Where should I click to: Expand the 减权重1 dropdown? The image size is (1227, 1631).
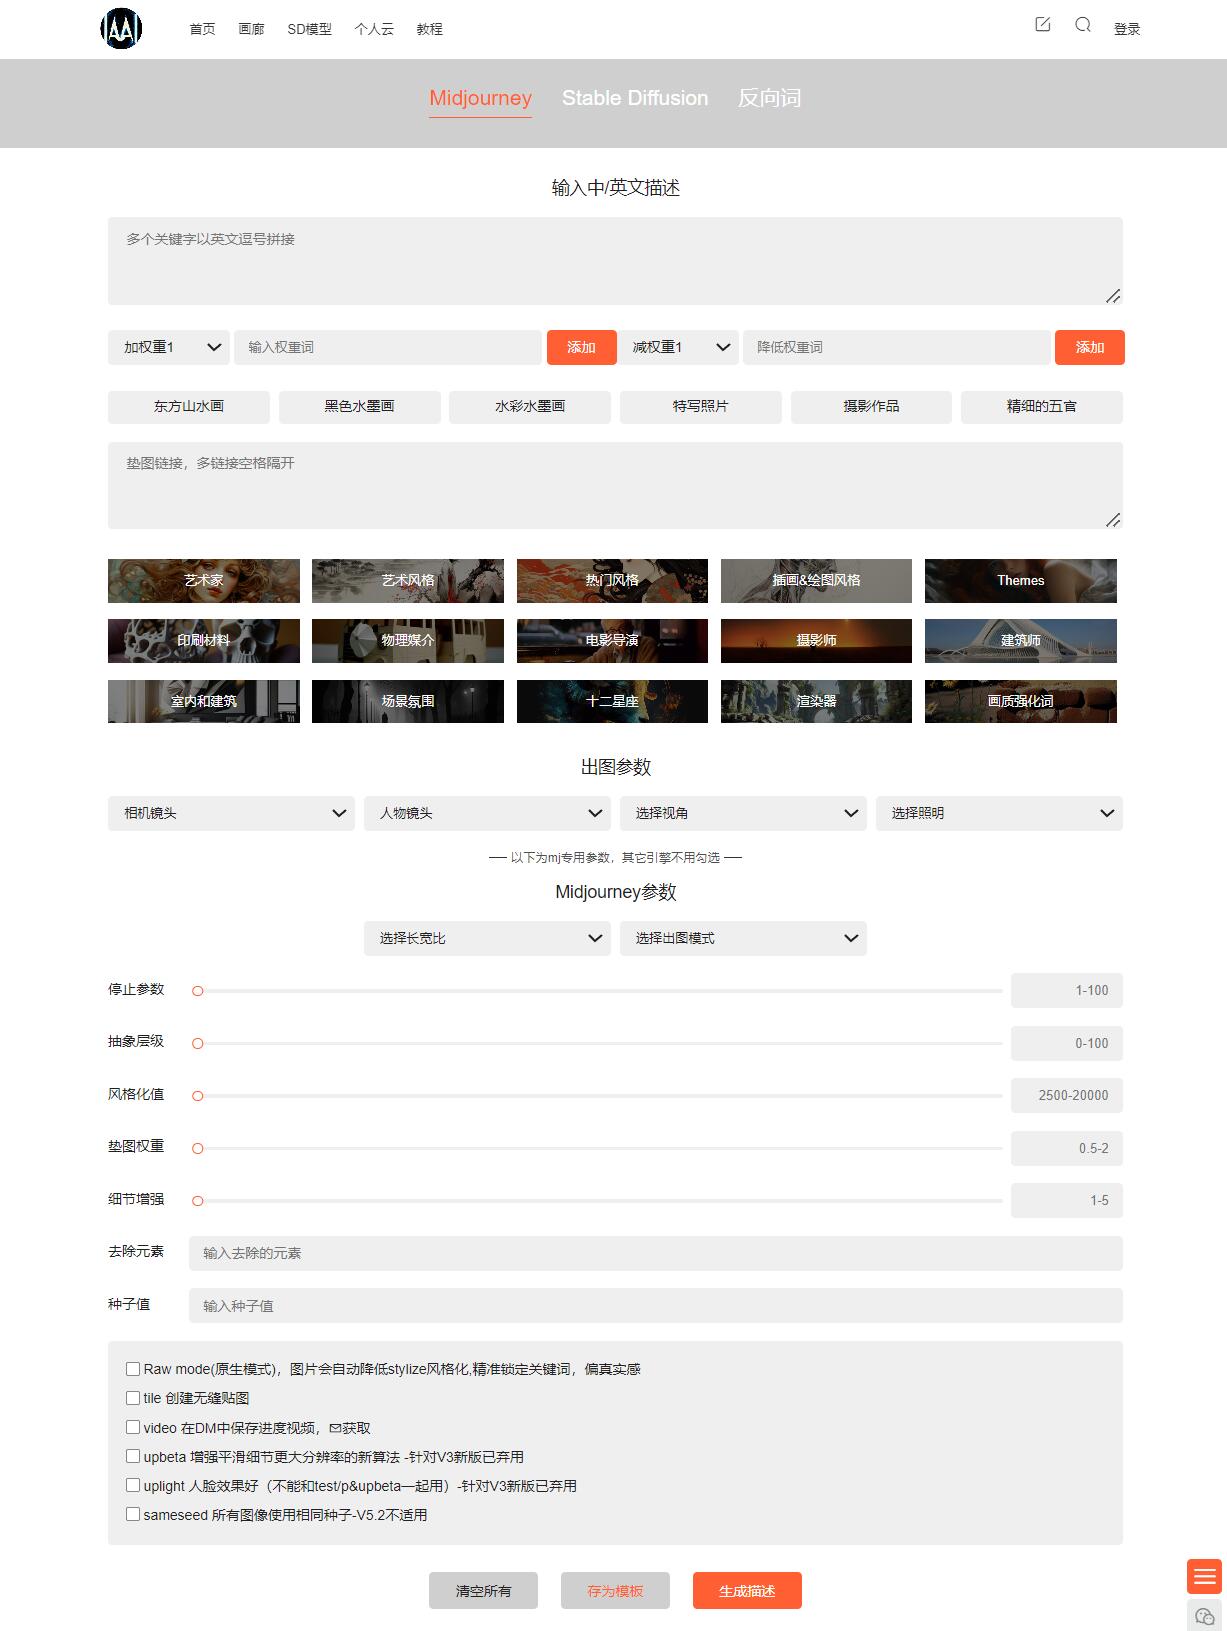click(678, 347)
